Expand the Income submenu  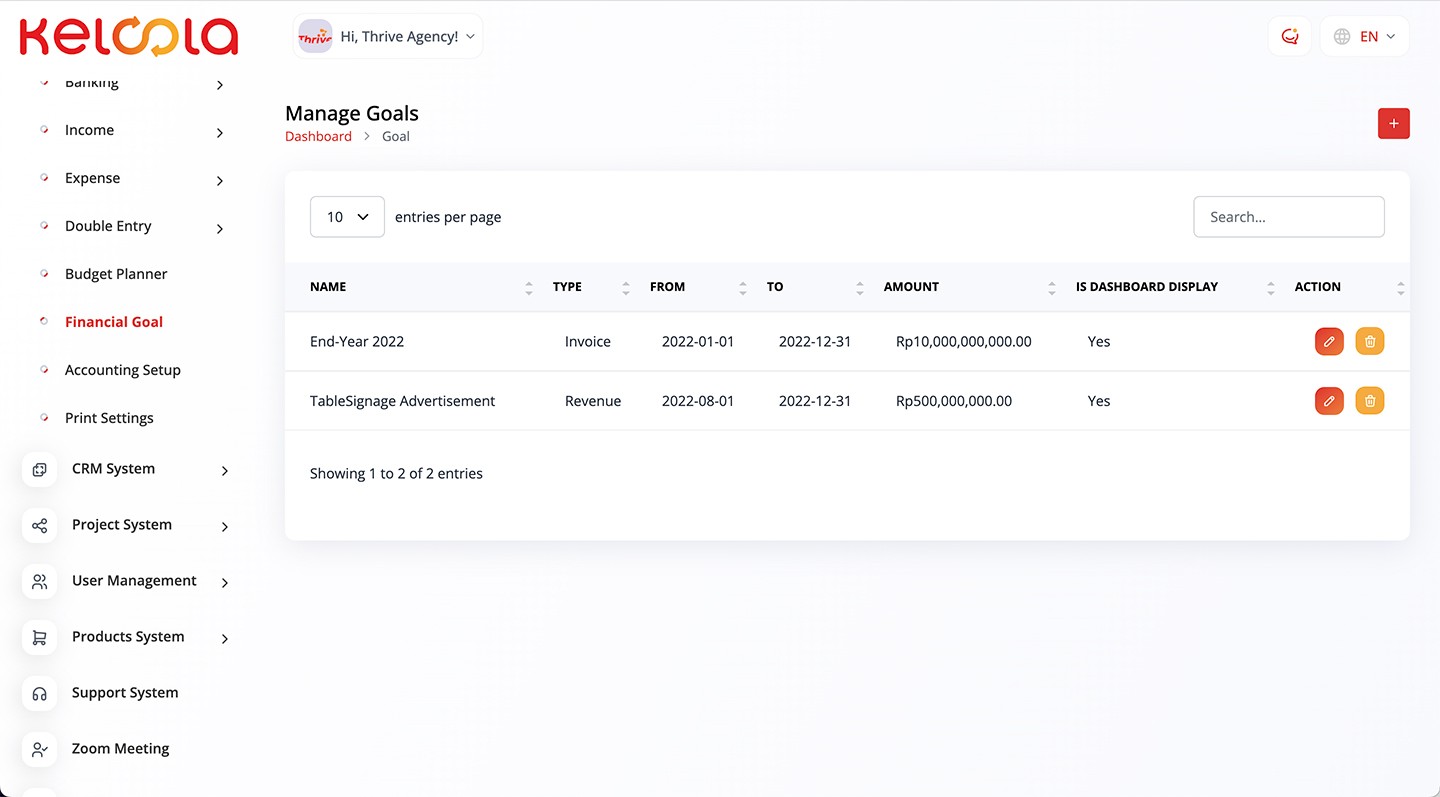pos(220,132)
